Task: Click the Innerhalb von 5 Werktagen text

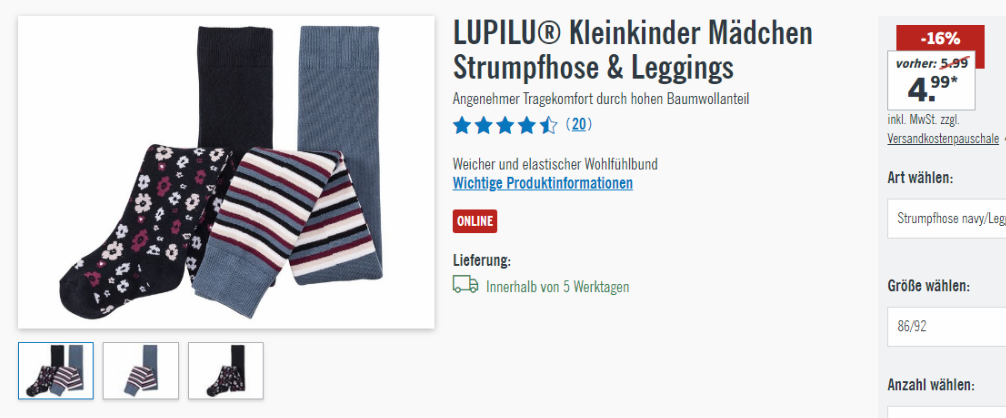Action: click(558, 287)
